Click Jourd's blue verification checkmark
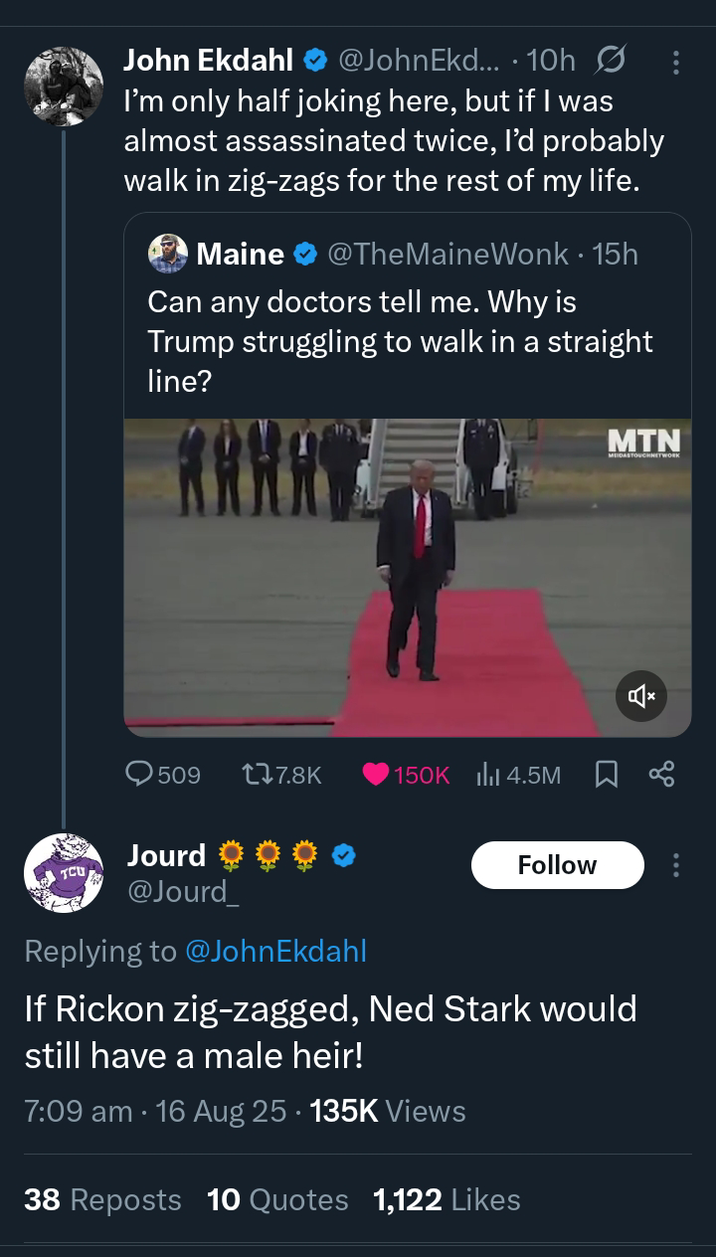 344,856
